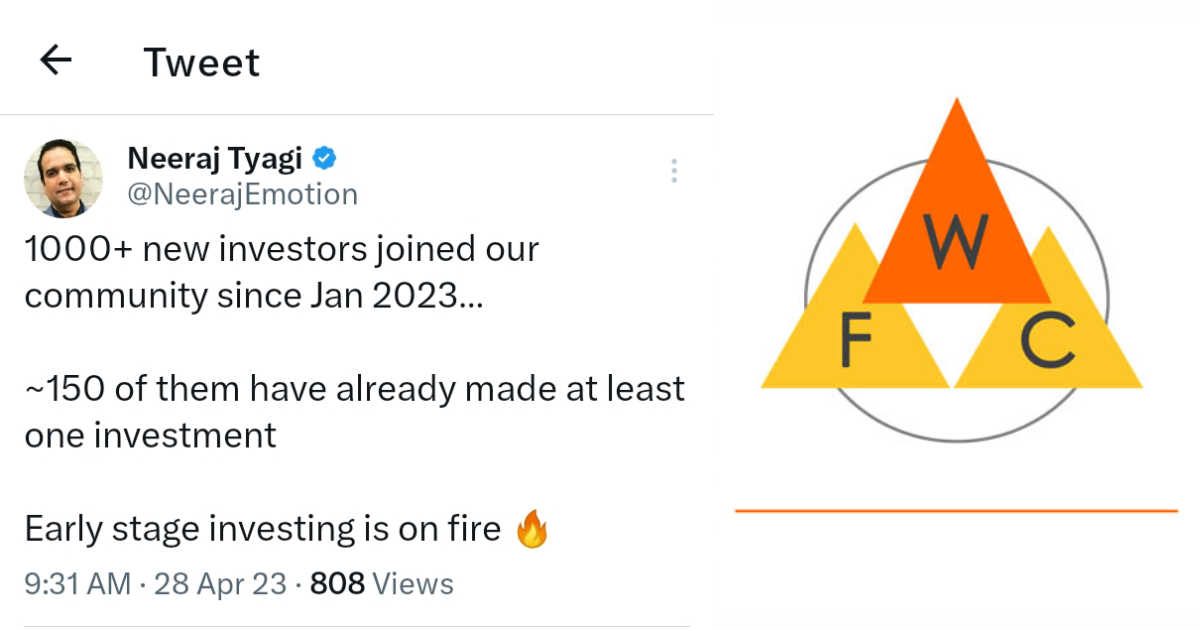Open the three-dot overflow menu on the tweet
This screenshot has height=630, width=1200.
pos(674,170)
